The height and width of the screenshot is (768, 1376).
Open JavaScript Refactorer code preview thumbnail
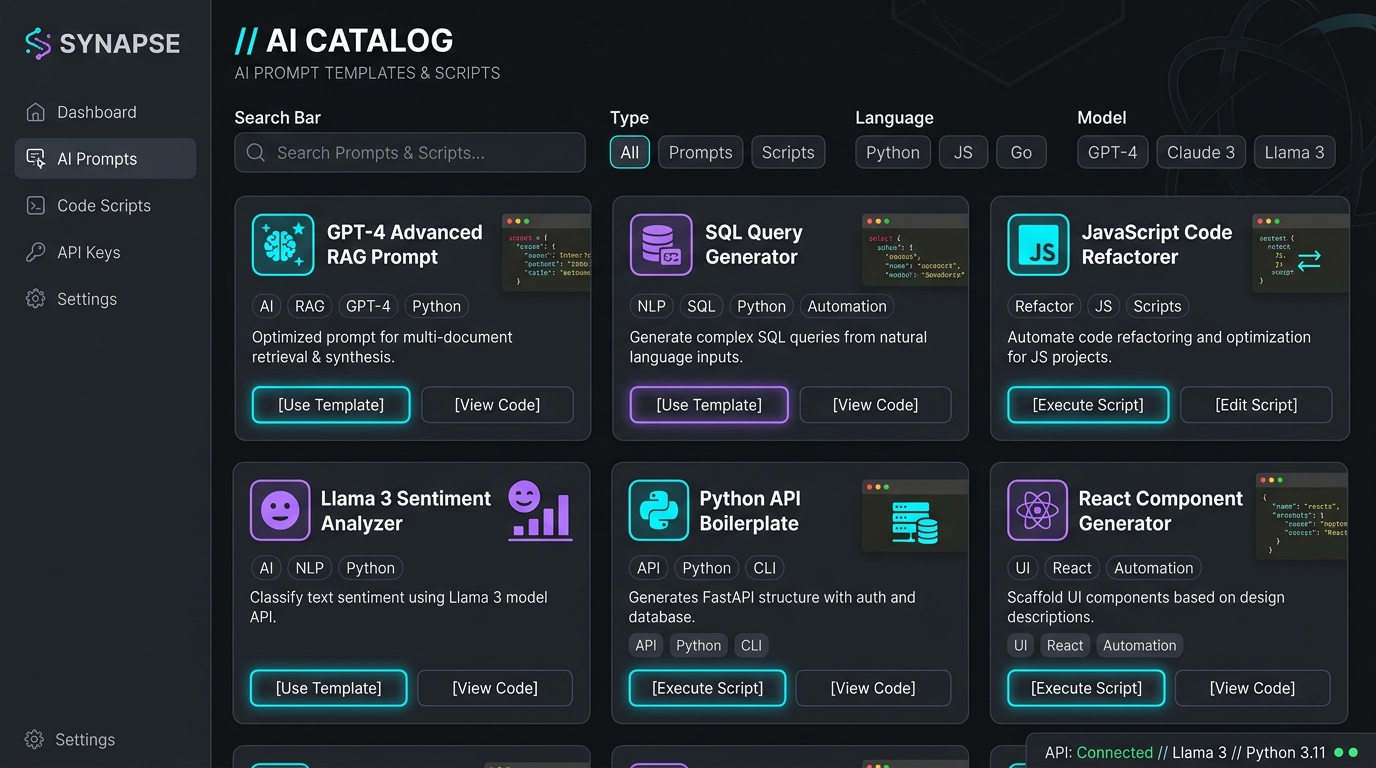(x=1300, y=253)
